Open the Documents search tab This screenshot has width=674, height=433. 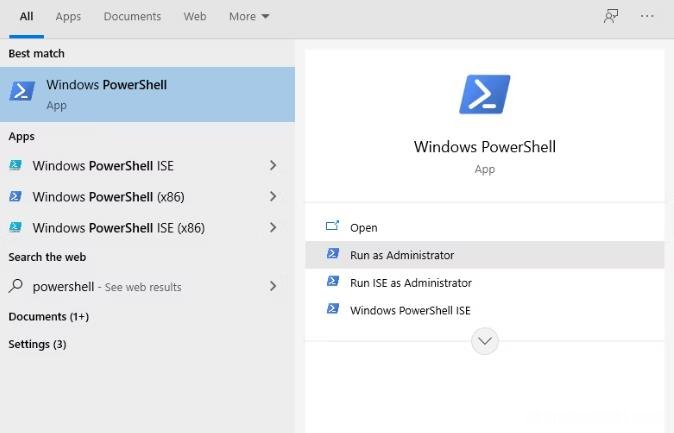(132, 17)
